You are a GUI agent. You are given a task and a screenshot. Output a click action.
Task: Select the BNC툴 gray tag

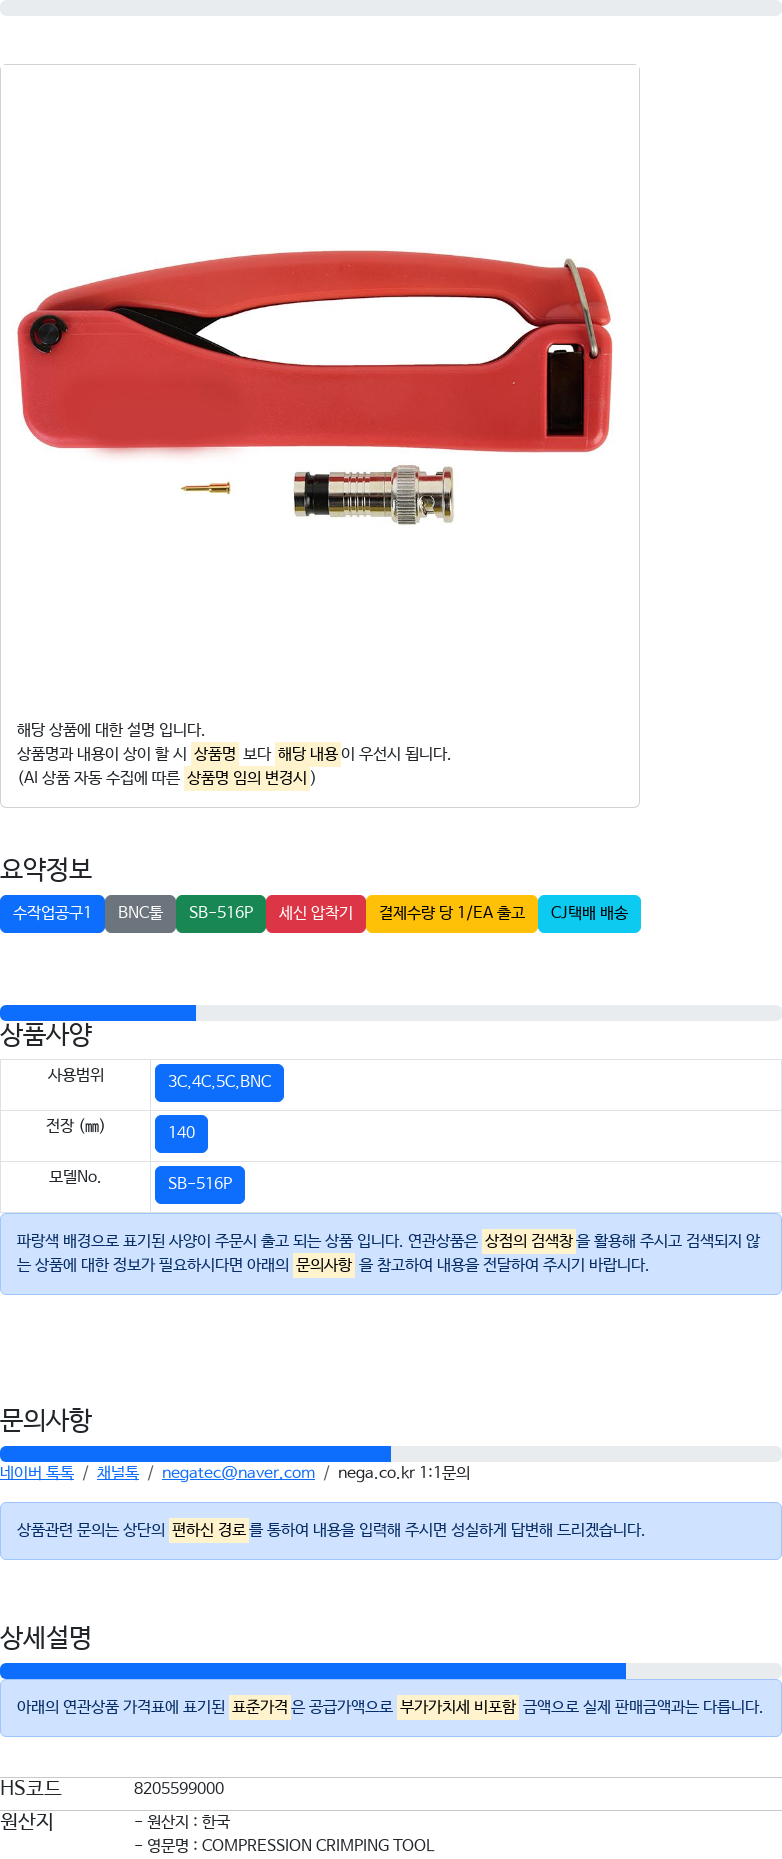tap(140, 913)
